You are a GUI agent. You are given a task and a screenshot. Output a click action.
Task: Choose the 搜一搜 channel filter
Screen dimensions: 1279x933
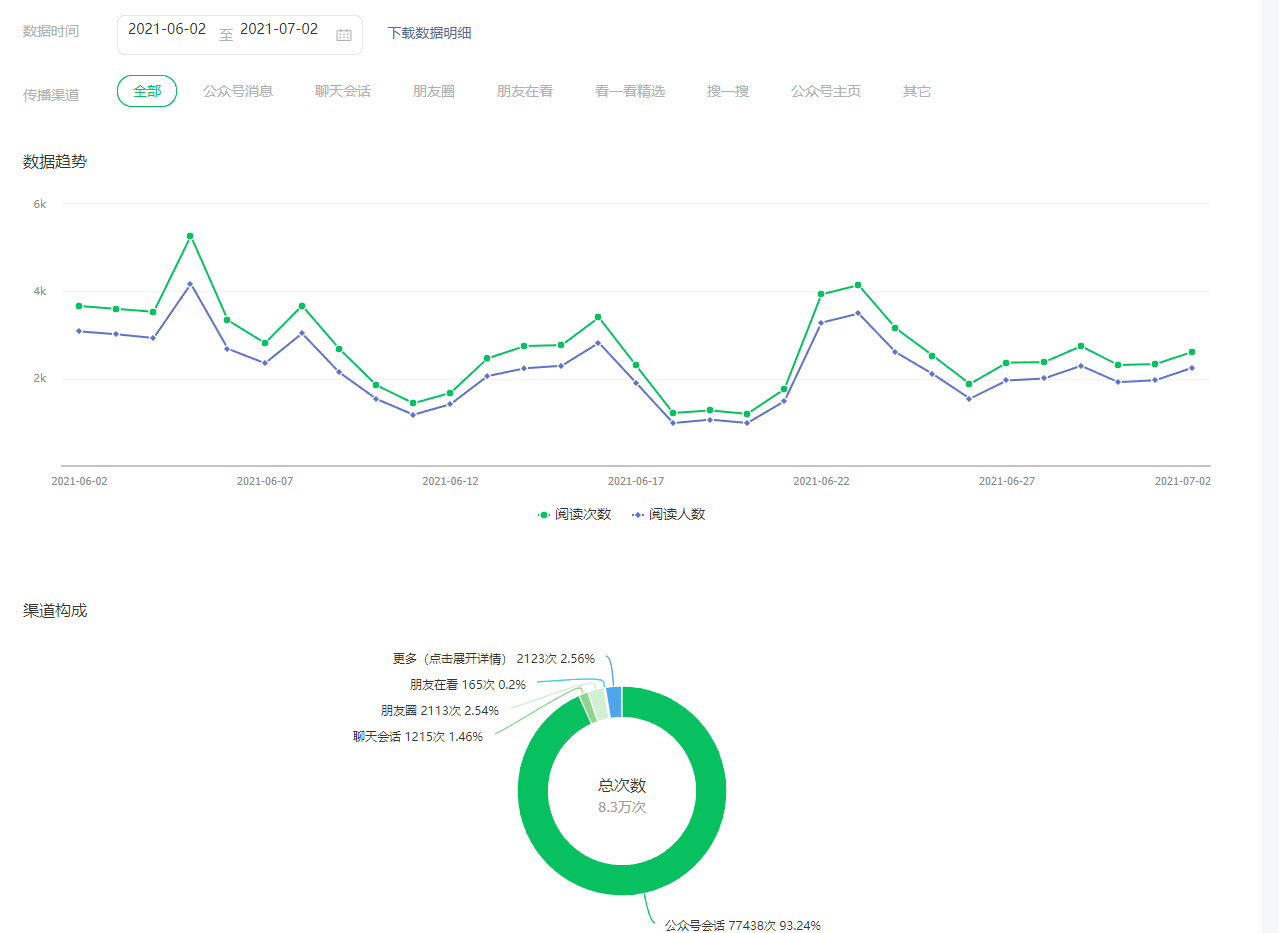pyautogui.click(x=728, y=91)
